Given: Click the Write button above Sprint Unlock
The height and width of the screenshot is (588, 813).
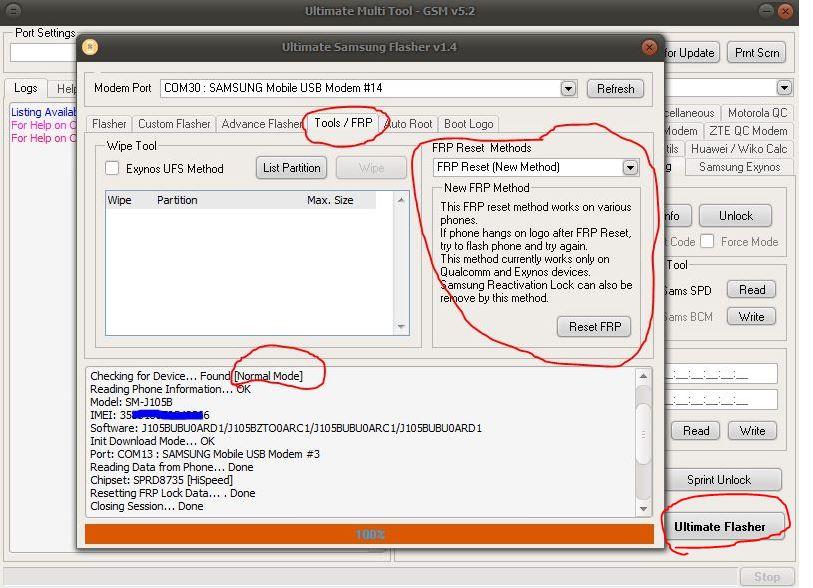Looking at the screenshot, I should pyautogui.click(x=752, y=431).
